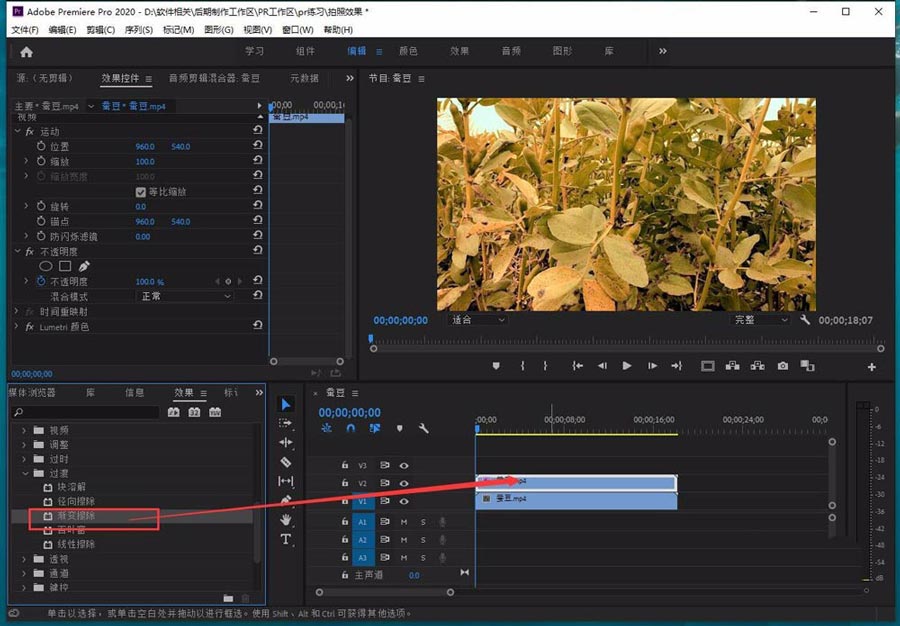Screen dimensions: 900x626
Task: Select the clip on track V1
Action: (576, 501)
